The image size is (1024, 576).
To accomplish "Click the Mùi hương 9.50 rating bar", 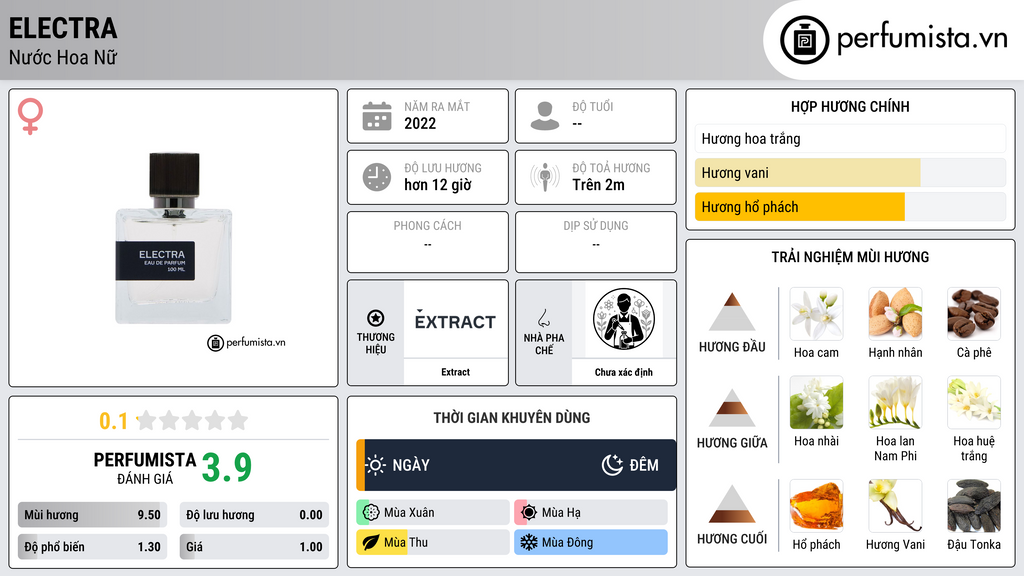I will [92, 515].
